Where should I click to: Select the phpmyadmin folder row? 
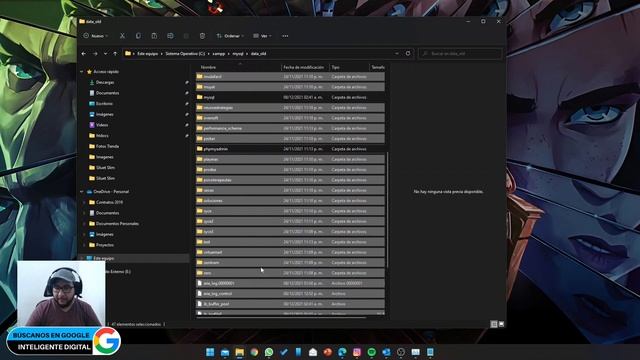(x=290, y=149)
